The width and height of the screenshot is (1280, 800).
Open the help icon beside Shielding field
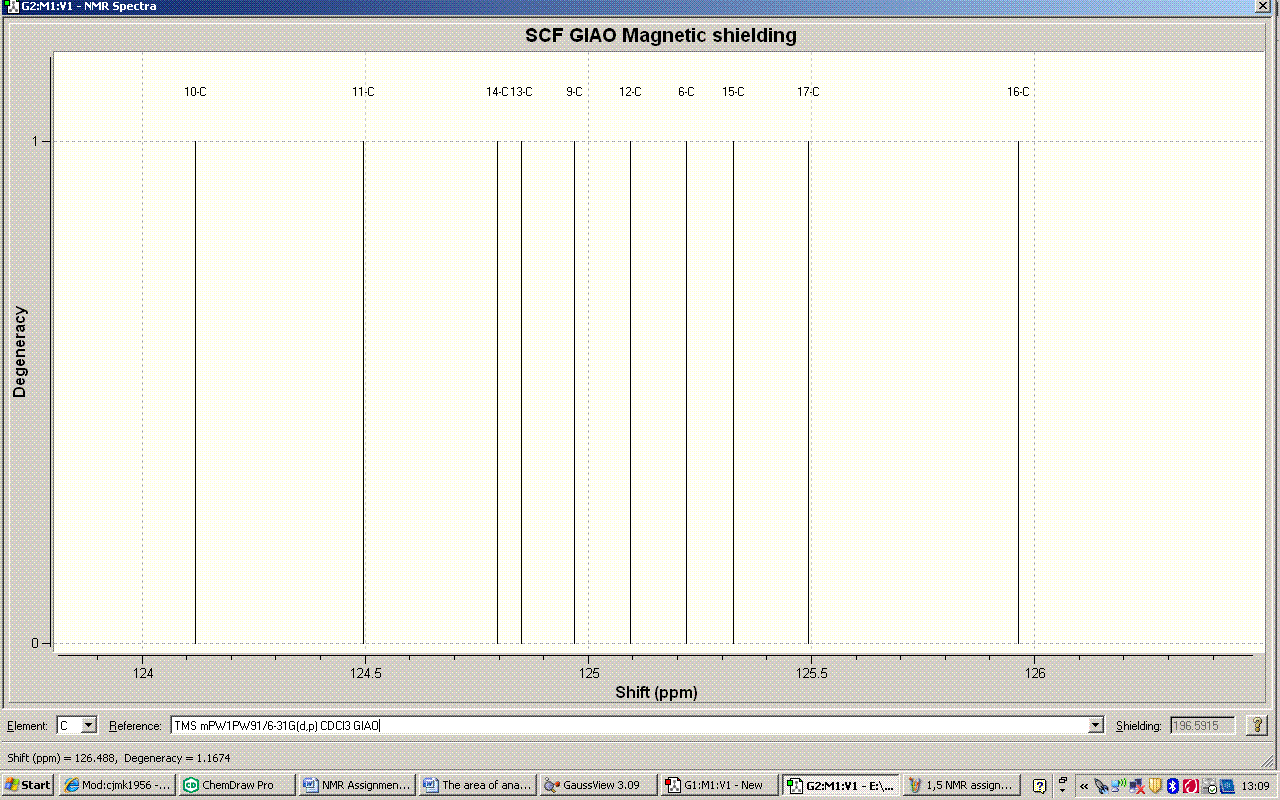point(1257,725)
